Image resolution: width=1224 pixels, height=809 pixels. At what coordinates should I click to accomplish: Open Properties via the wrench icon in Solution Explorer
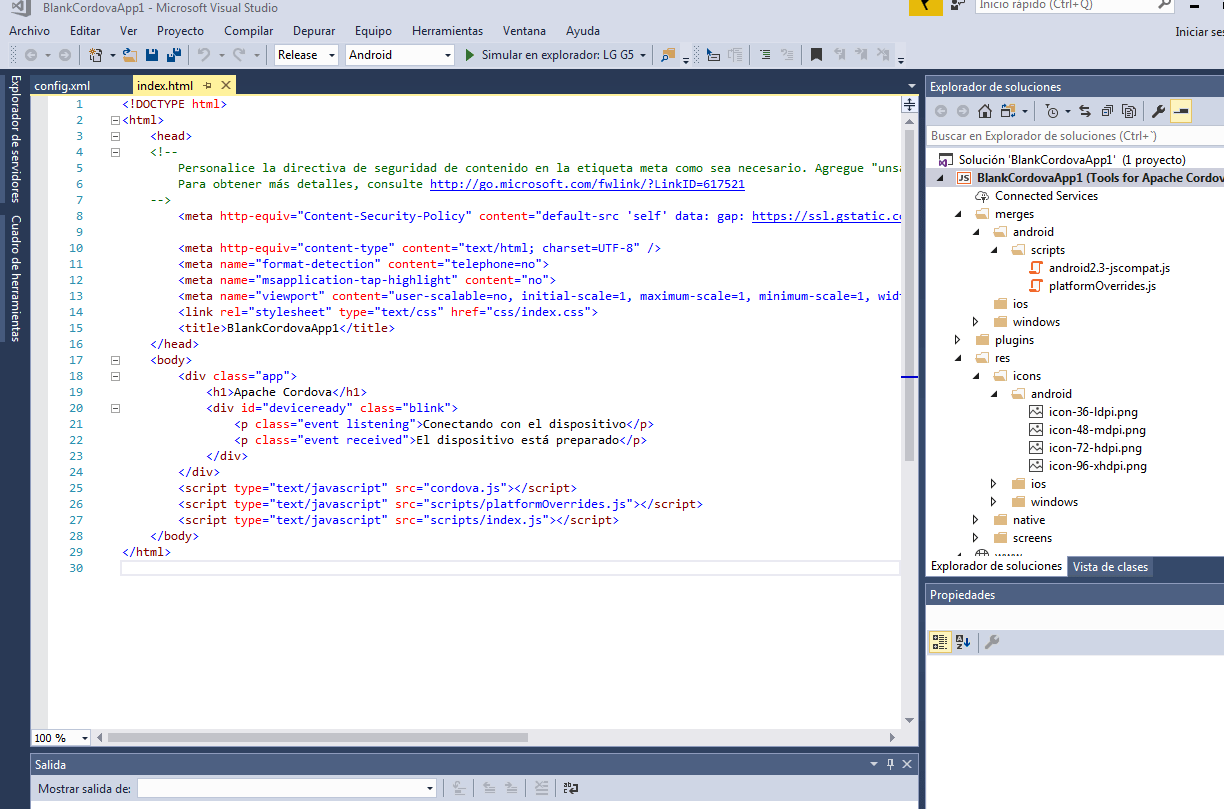click(1158, 111)
